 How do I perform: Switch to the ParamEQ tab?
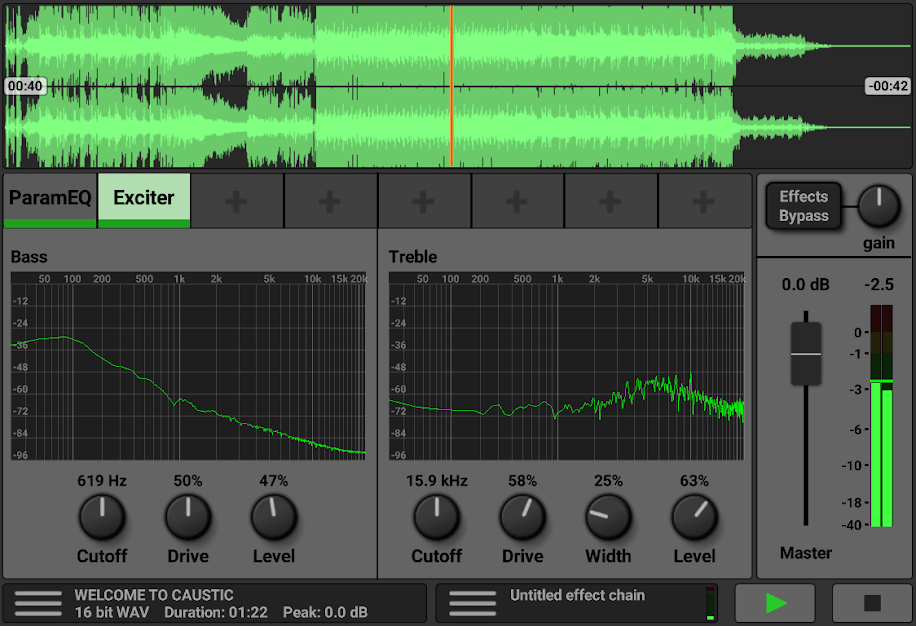coord(49,198)
